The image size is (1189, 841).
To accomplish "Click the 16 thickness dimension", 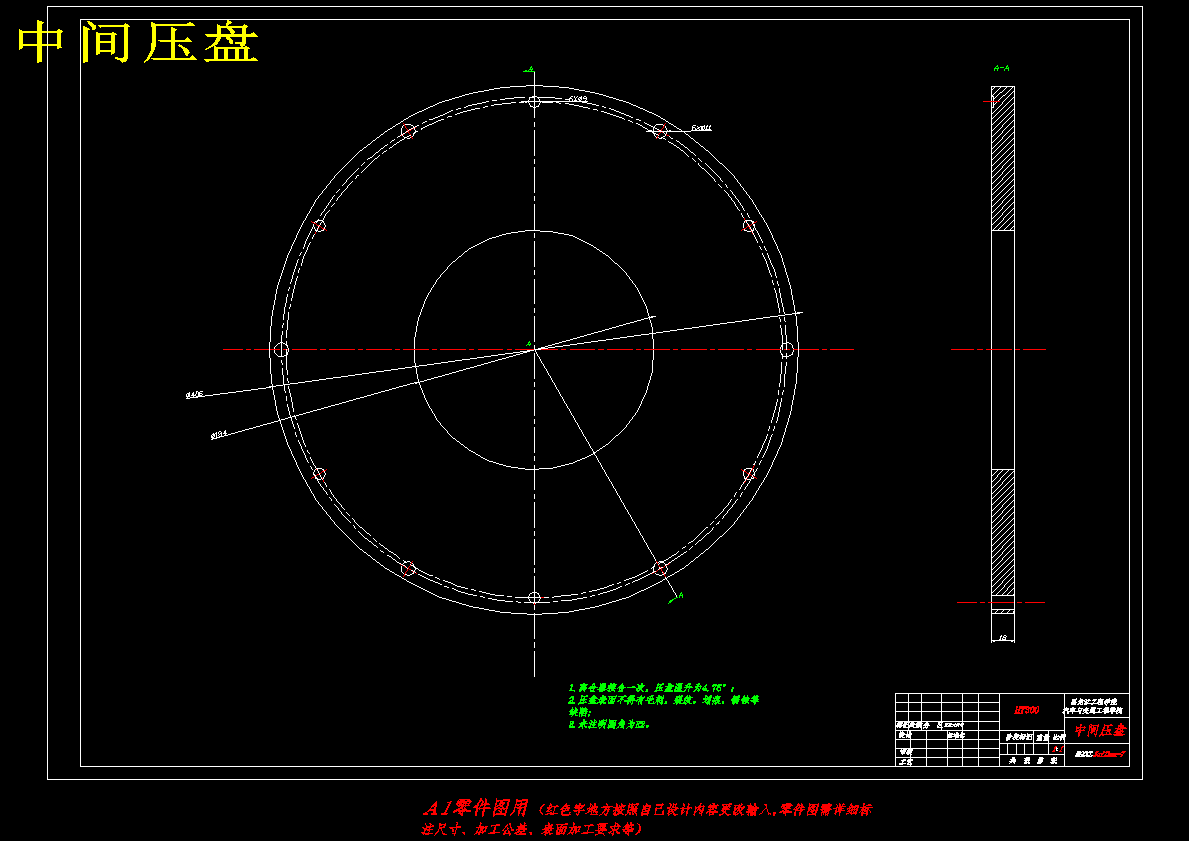I will coord(1002,638).
